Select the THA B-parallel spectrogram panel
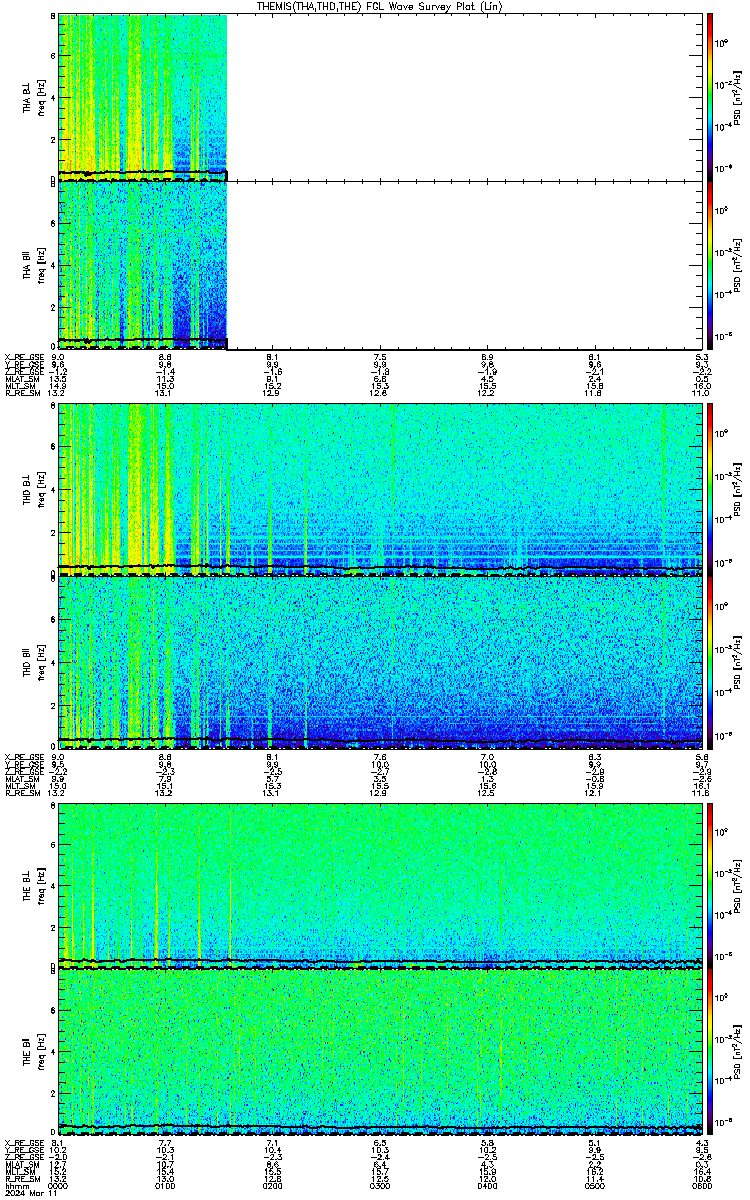This screenshot has height=1200, width=750. pyautogui.click(x=380, y=265)
